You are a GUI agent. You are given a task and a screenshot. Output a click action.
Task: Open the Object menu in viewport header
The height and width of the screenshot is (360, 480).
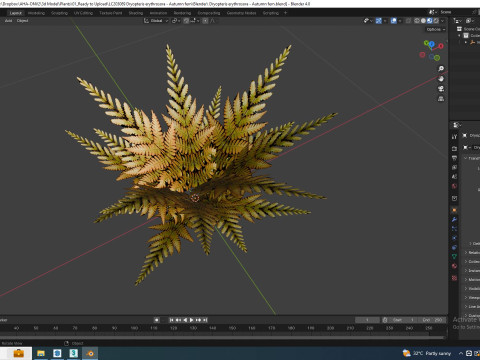pos(22,21)
